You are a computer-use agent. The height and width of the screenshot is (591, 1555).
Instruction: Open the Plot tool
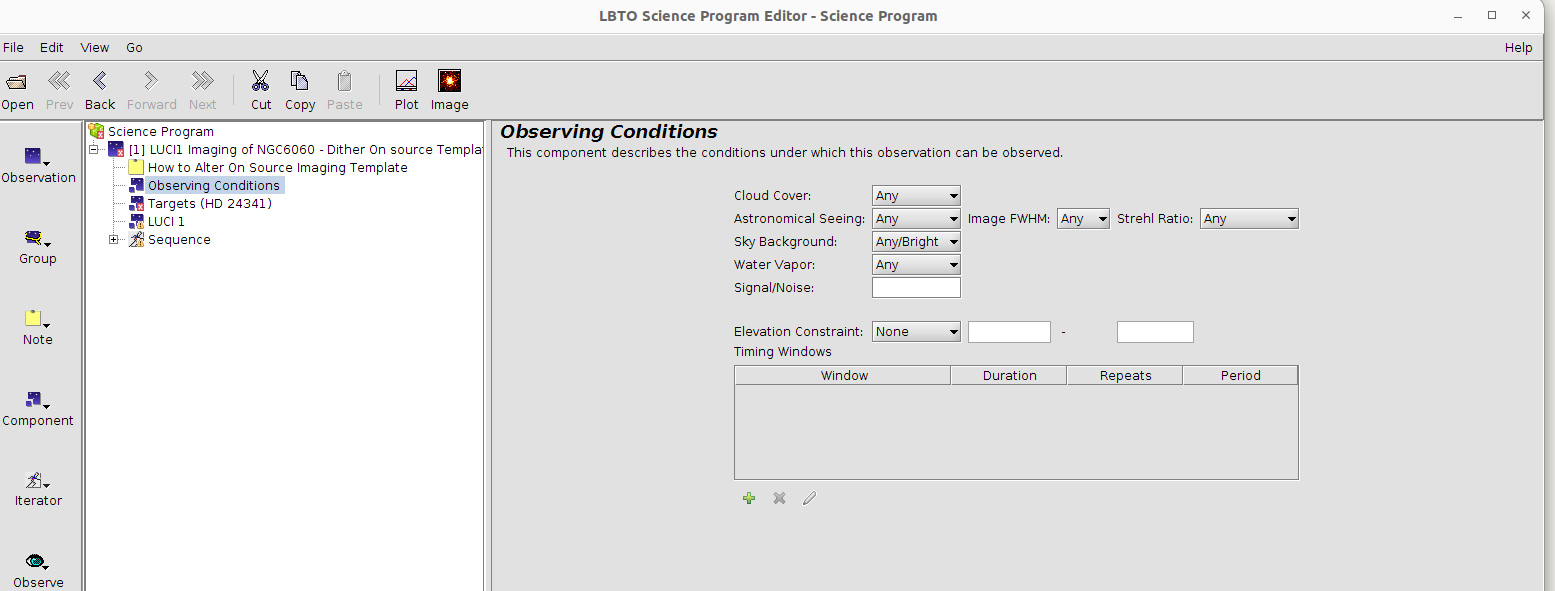(x=407, y=82)
